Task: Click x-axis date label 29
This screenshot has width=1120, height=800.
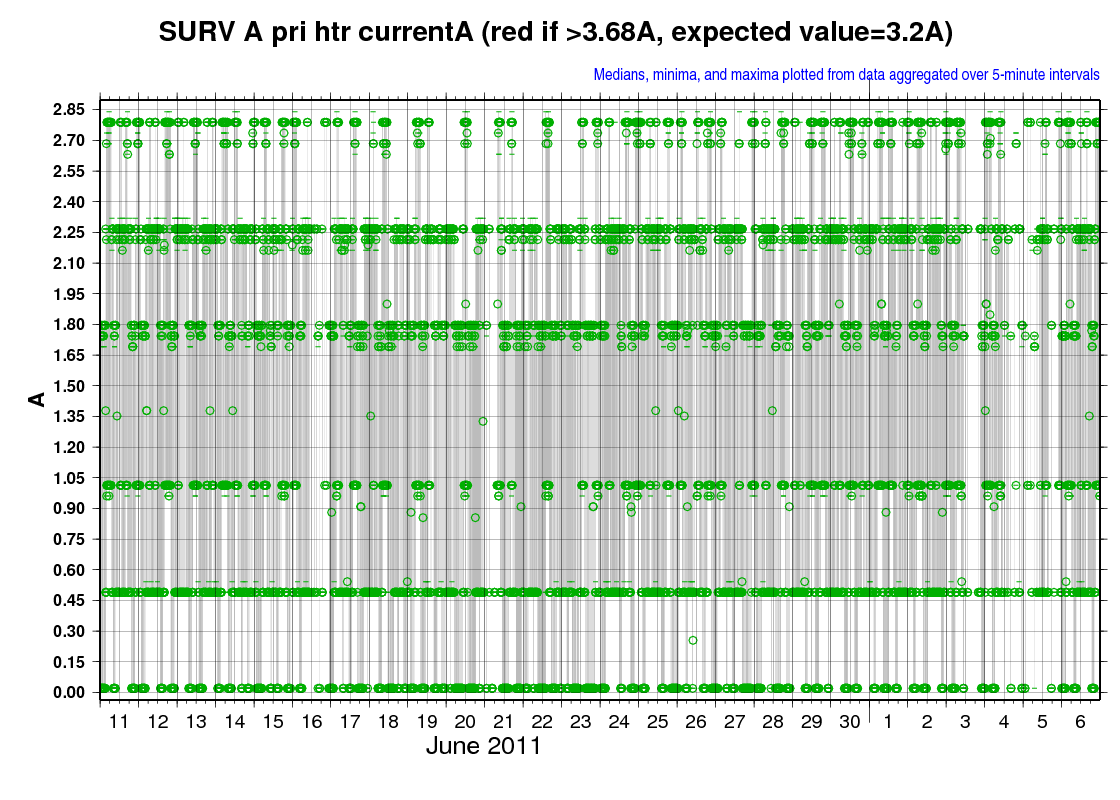Action: [811, 722]
